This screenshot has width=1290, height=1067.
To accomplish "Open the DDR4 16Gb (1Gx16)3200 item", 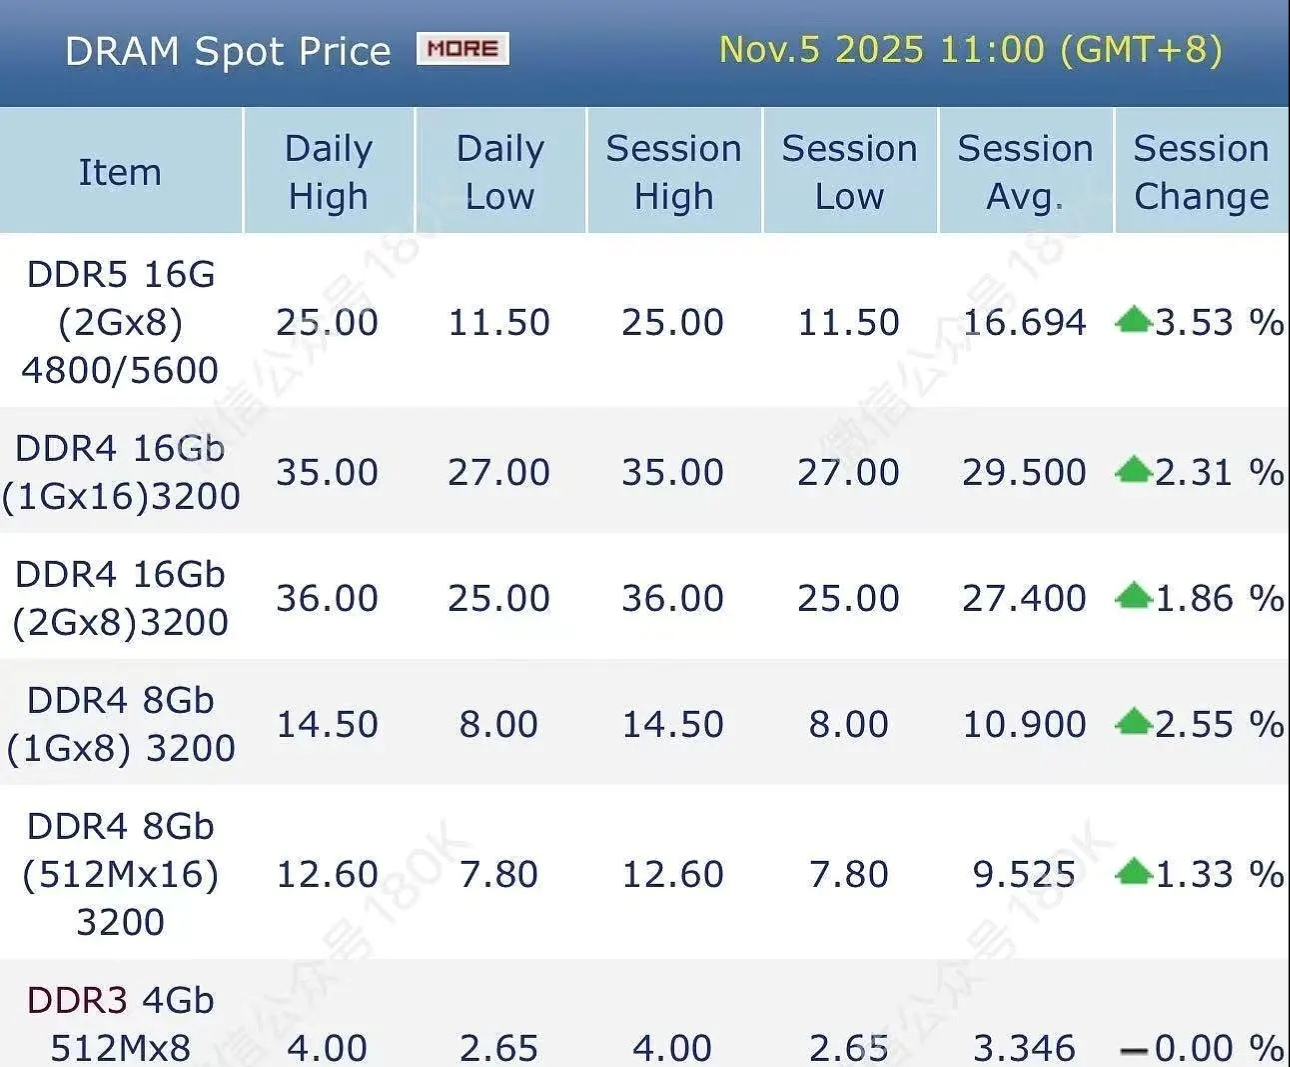I will point(120,472).
